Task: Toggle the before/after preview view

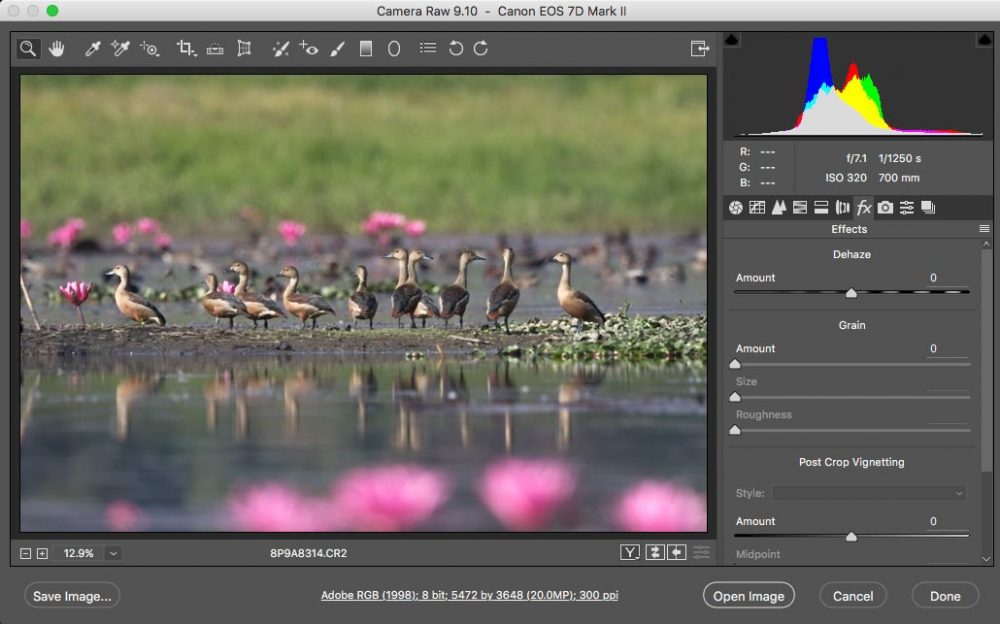Action: click(x=630, y=551)
